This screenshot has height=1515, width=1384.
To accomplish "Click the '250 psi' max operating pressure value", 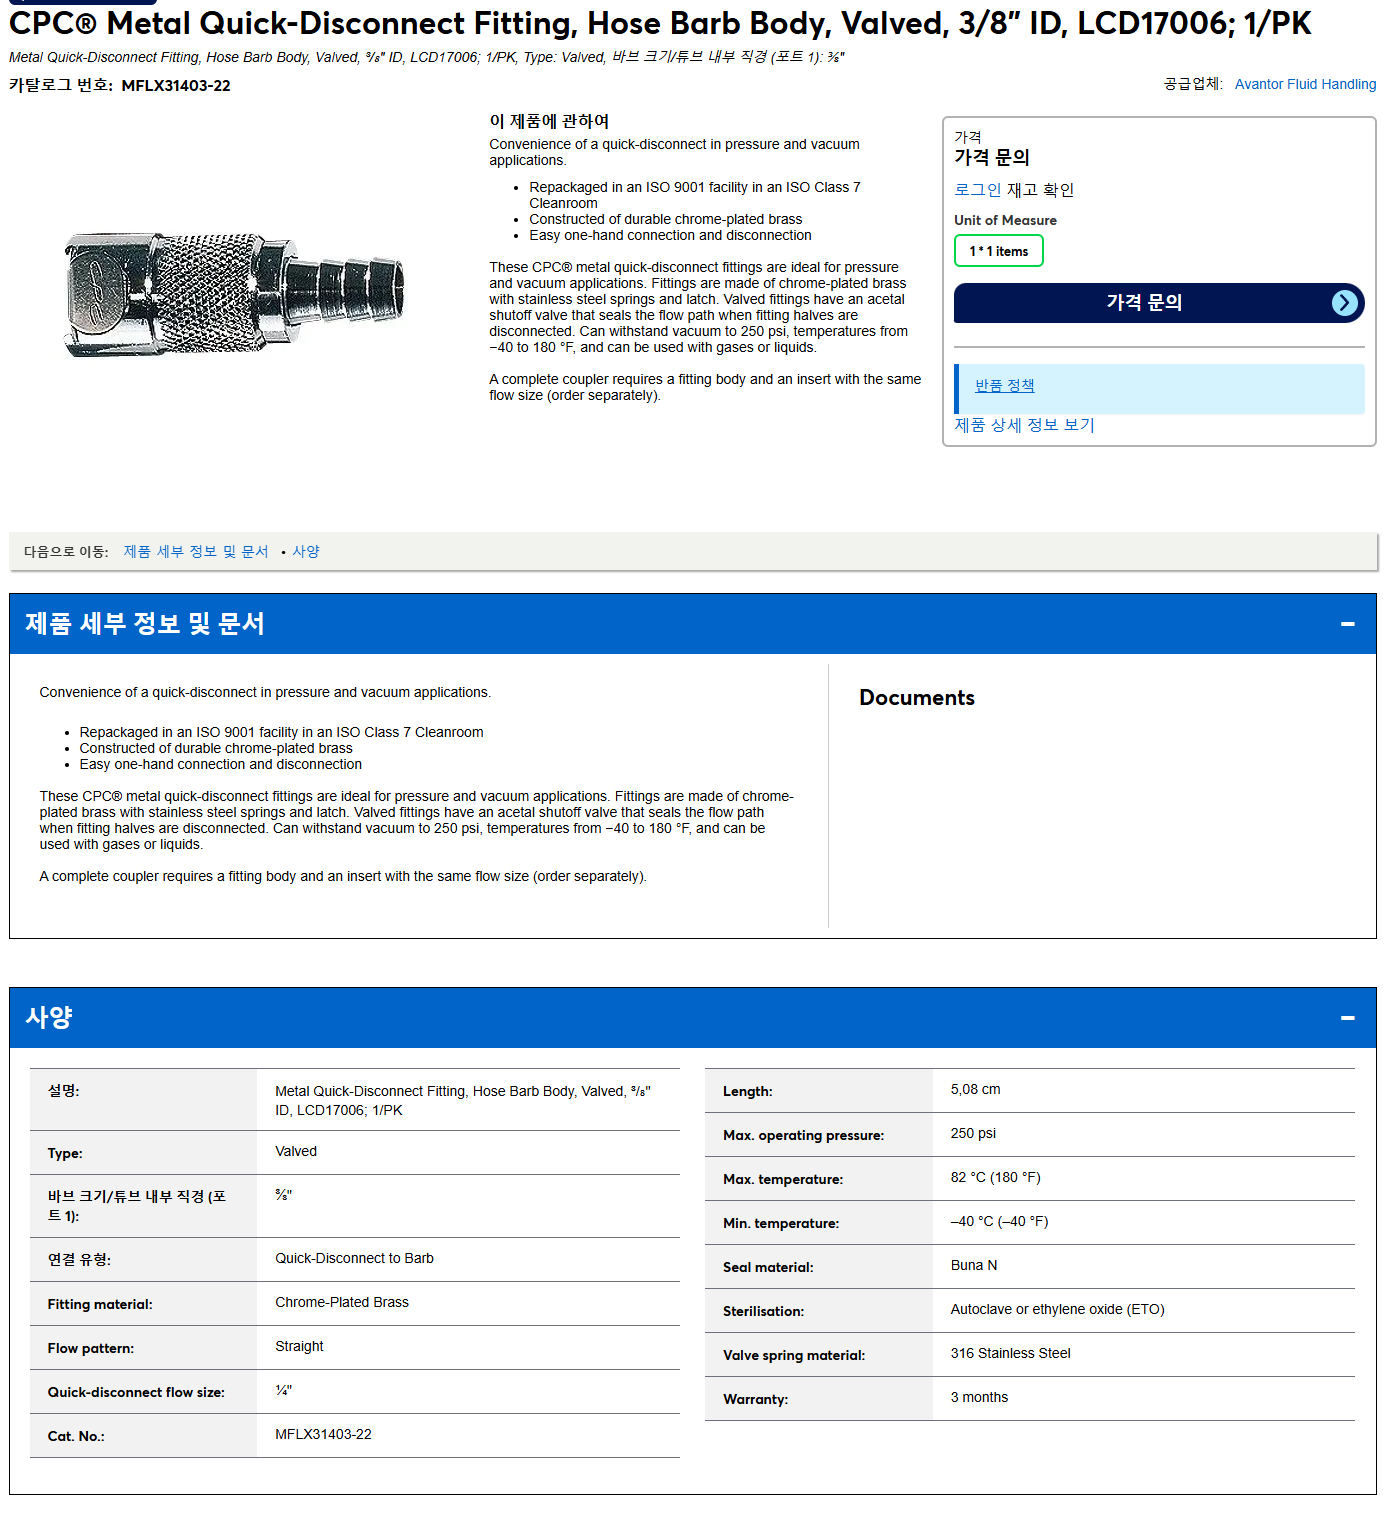I will tap(973, 1133).
